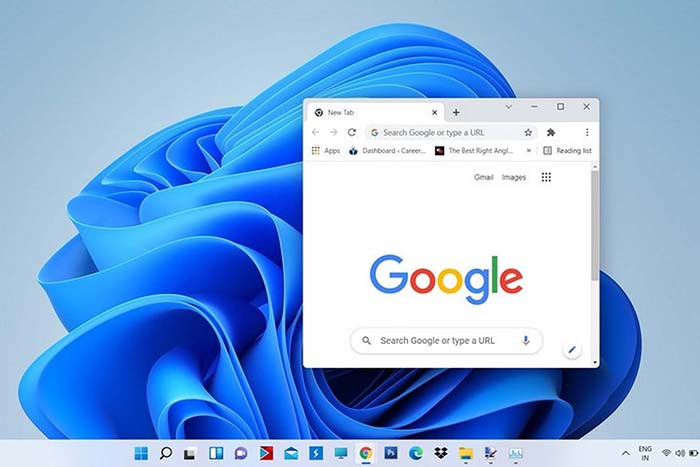Screen dimensions: 700x467
Task: Click the Google search box on page
Action: (x=446, y=341)
